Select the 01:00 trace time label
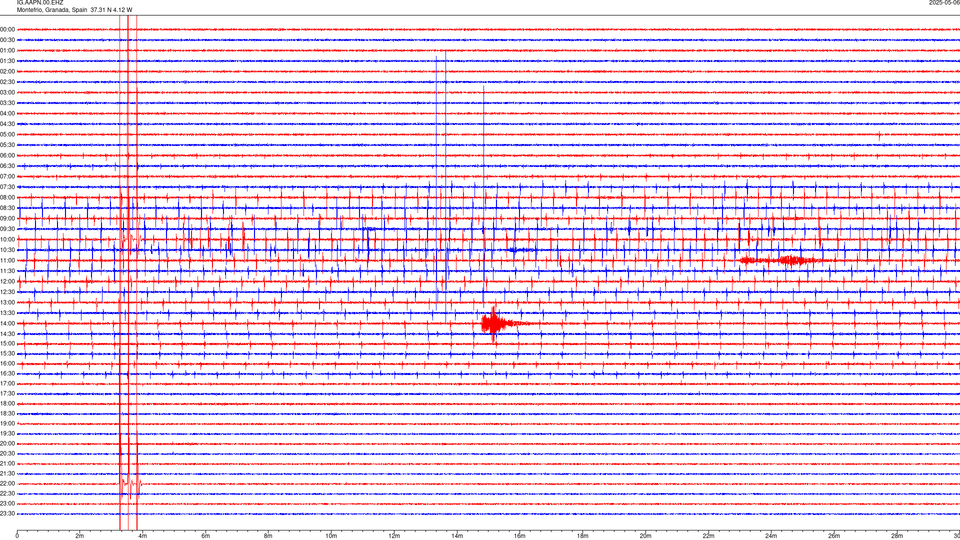Screen dimensions: 960x540 pos(8,50)
